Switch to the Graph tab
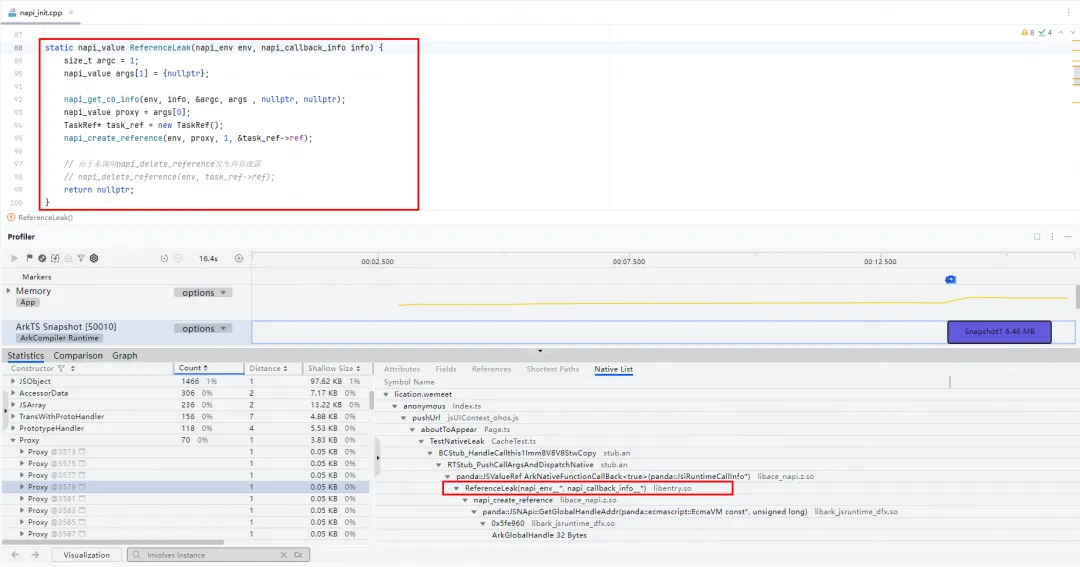Screen dimensions: 1080x567 tap(125, 355)
